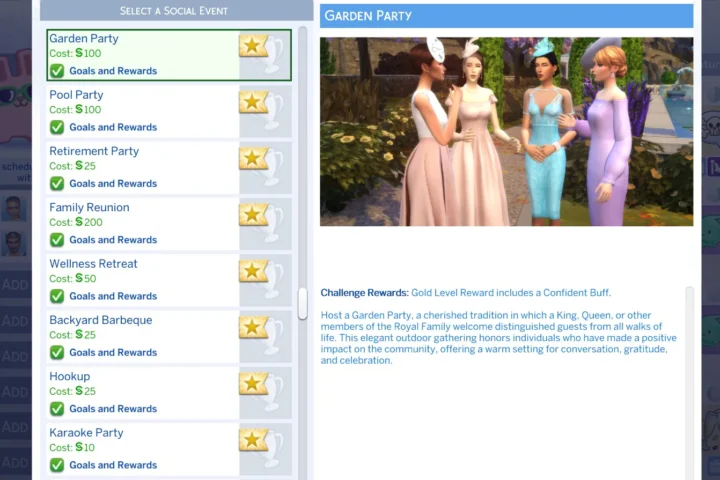Select the Hookup event
720x480 pixels.
click(x=169, y=393)
